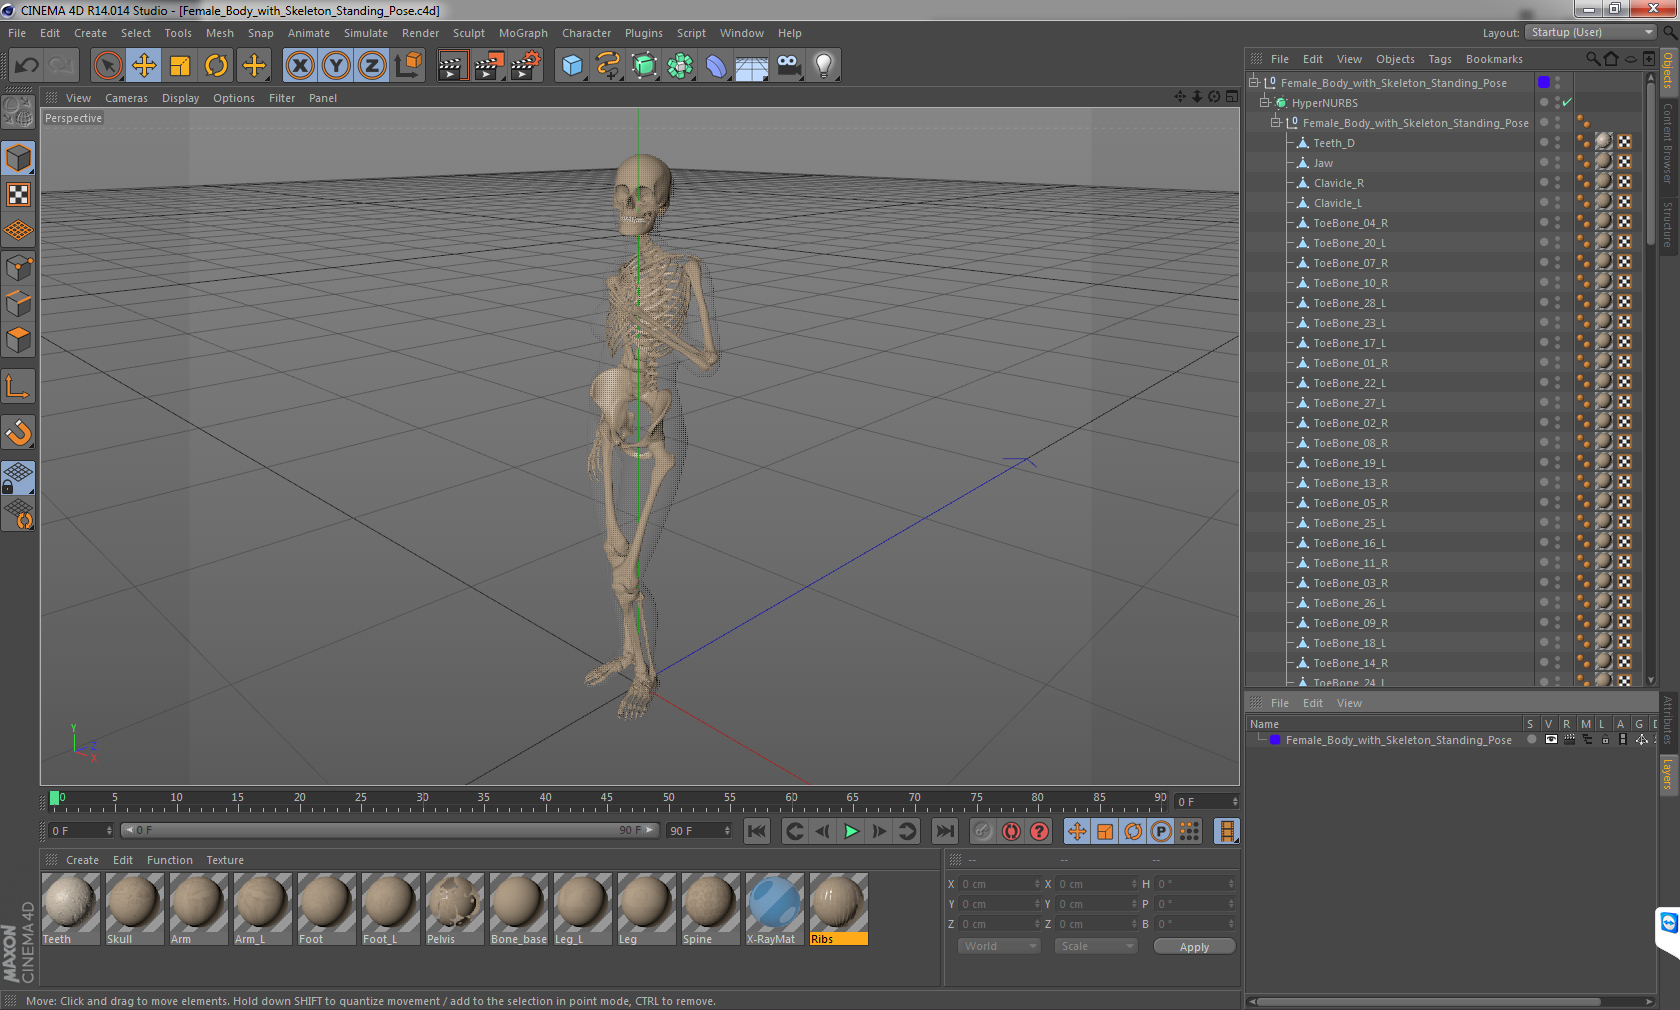1680x1010 pixels.
Task: Activate the Rotate tool
Action: point(216,66)
